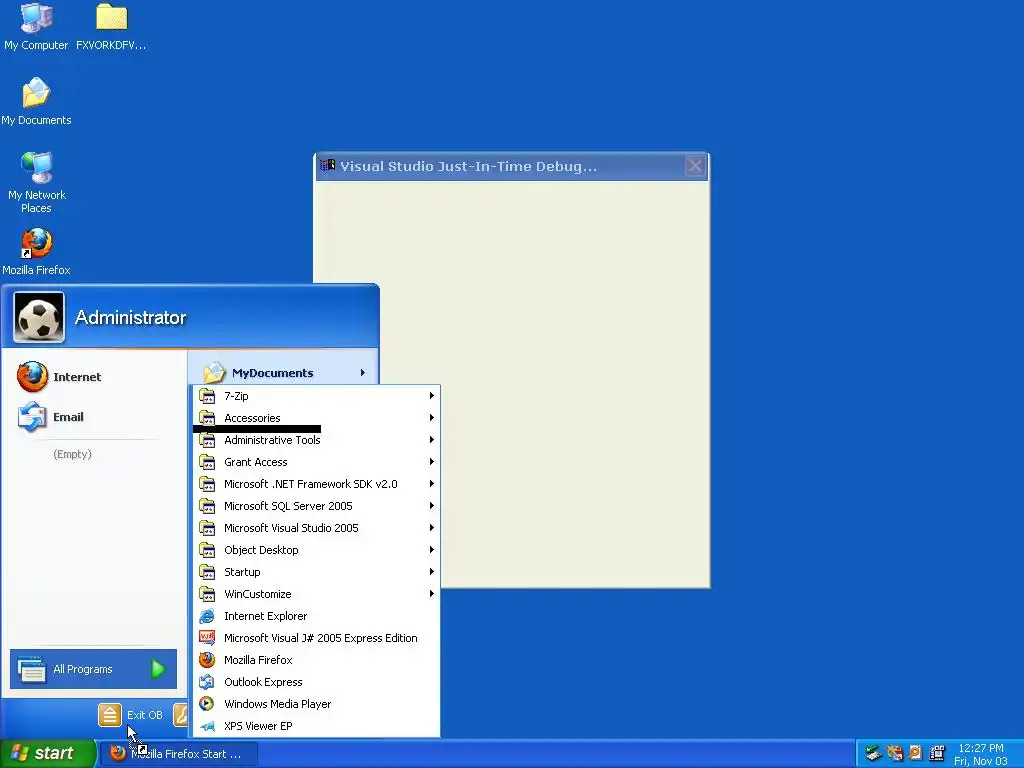Click the Internet Firefox icon in Start menu
This screenshot has width=1024, height=768.
32,377
